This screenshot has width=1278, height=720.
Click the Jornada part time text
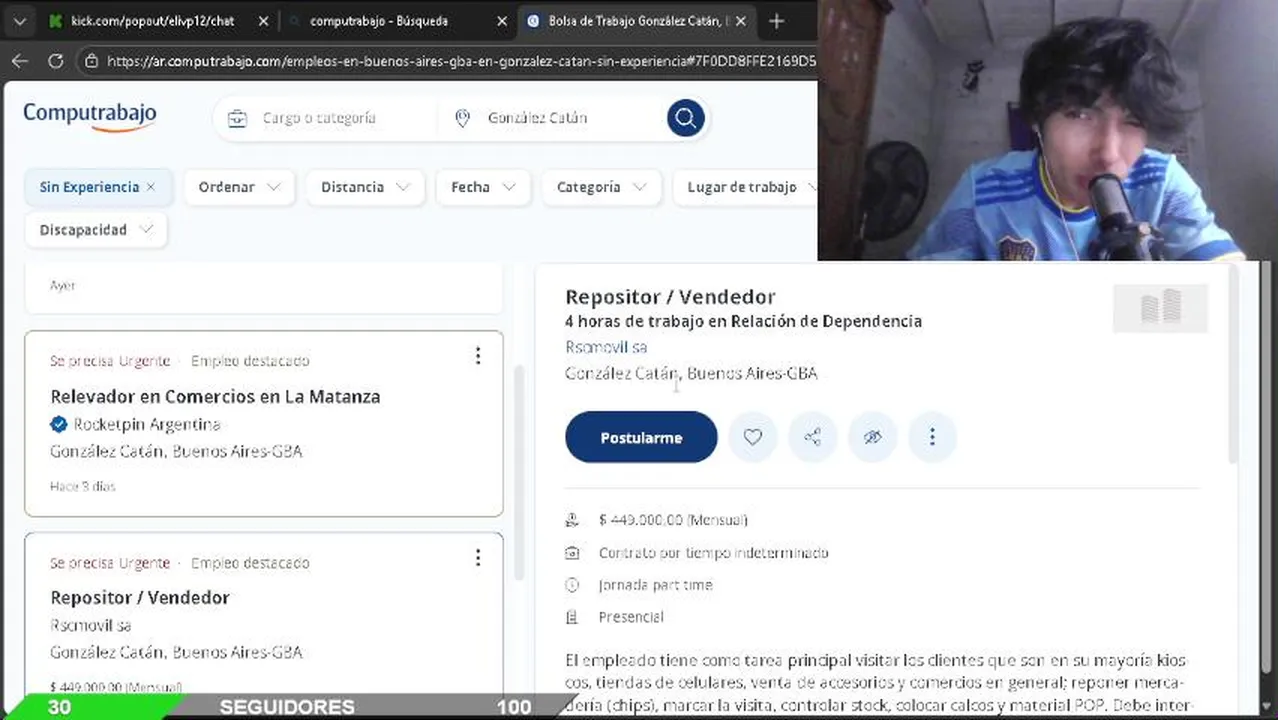[655, 585]
